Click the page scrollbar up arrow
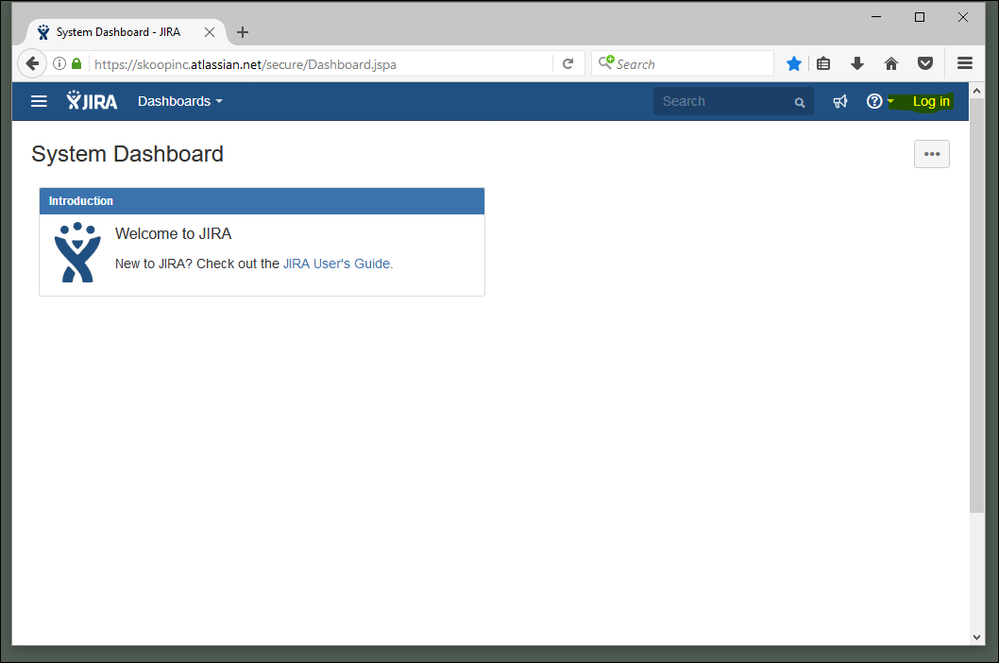 [977, 91]
